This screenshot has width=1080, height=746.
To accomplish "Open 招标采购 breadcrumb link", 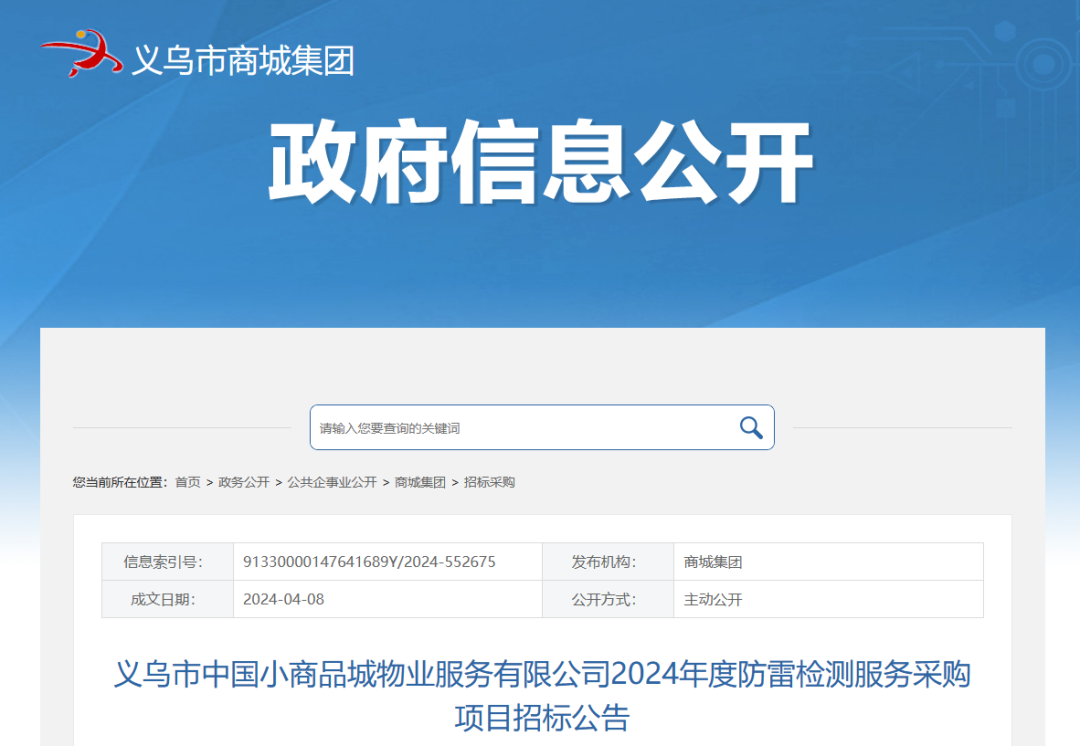I will tap(489, 482).
